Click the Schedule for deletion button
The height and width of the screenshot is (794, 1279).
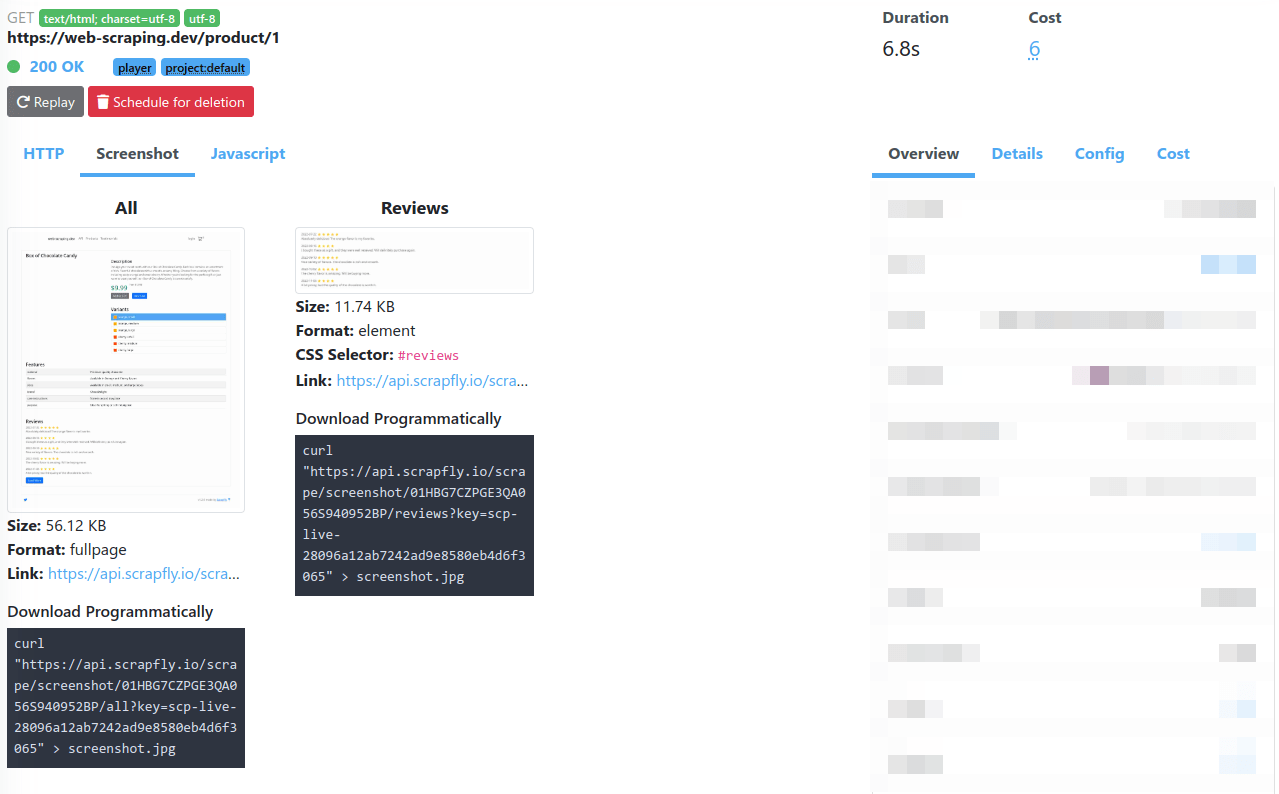click(x=170, y=101)
